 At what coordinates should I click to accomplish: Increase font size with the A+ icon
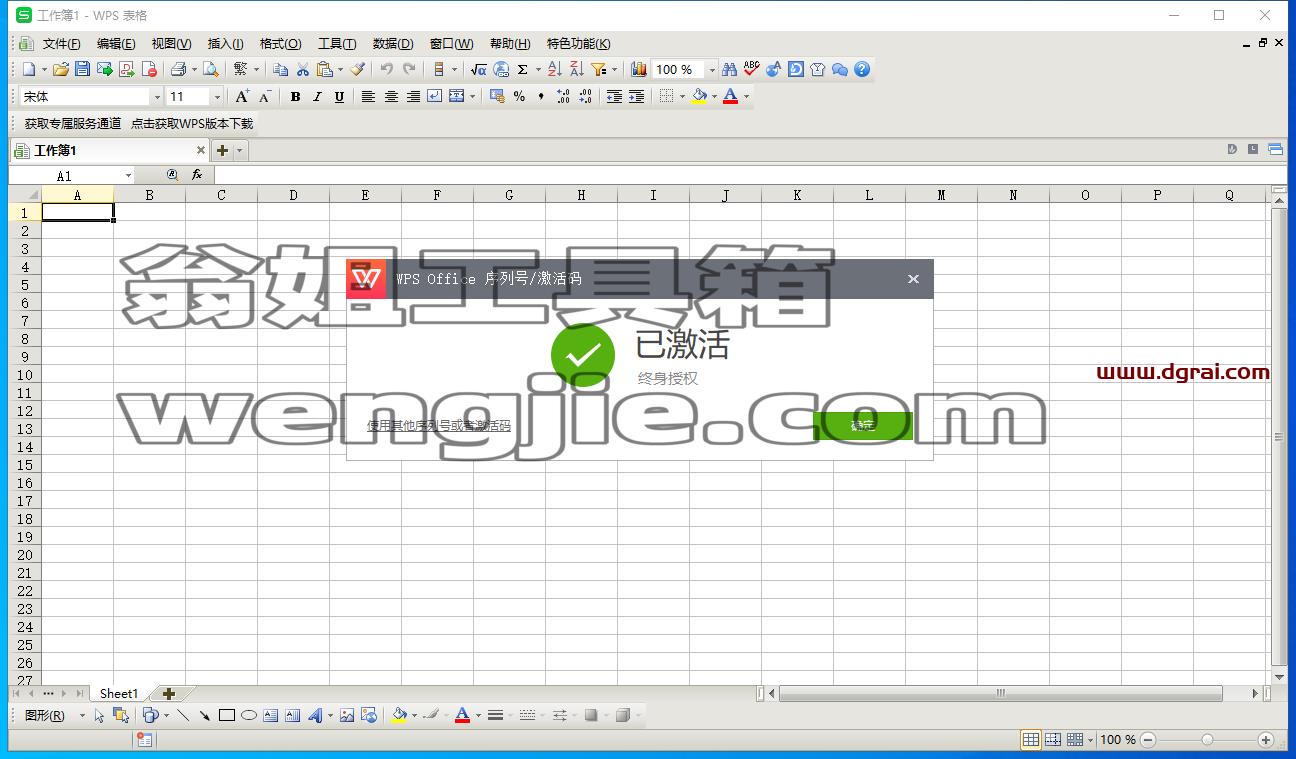click(242, 97)
